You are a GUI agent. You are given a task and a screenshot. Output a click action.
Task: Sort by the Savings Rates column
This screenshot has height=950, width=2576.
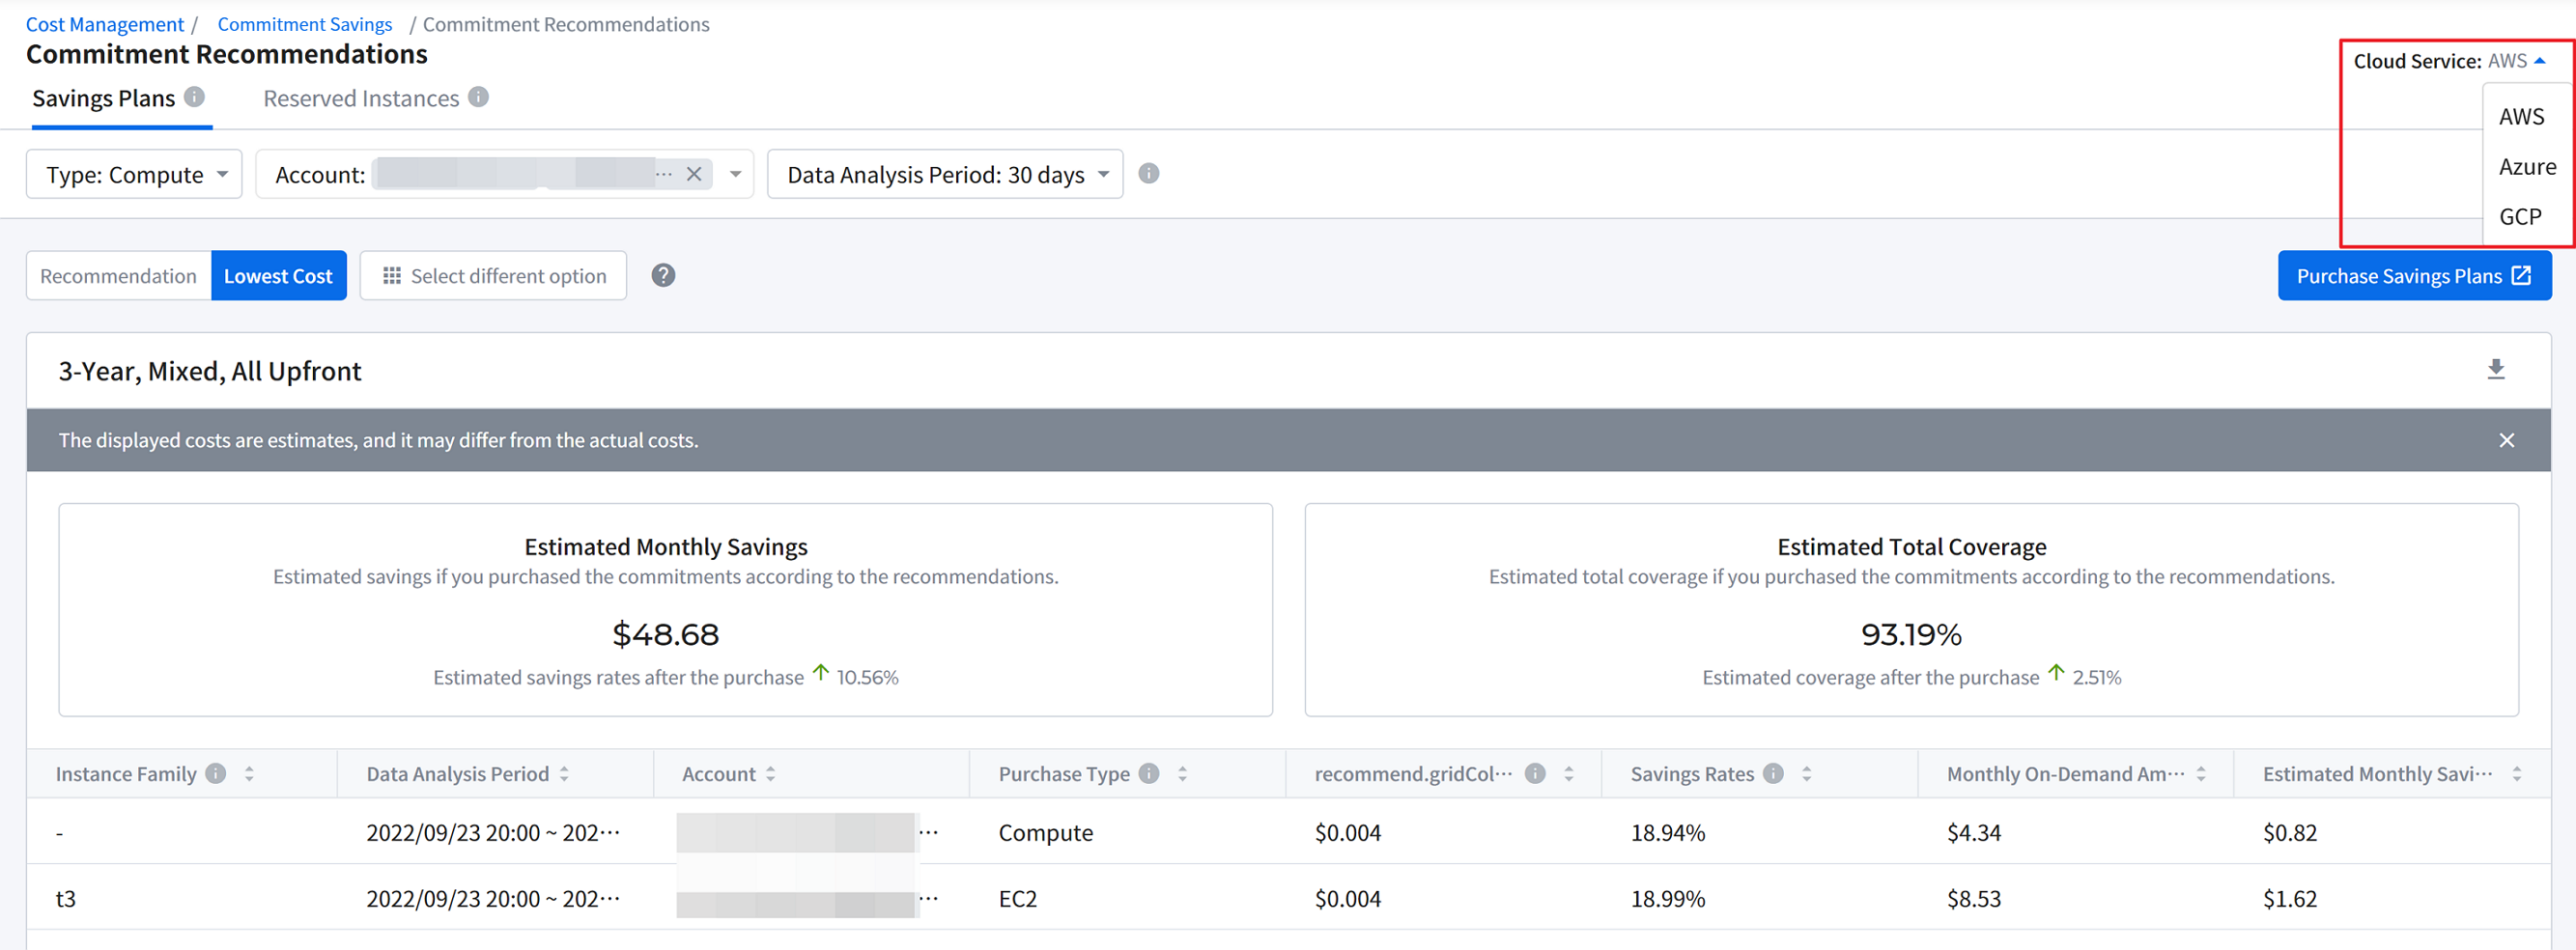pos(1806,774)
